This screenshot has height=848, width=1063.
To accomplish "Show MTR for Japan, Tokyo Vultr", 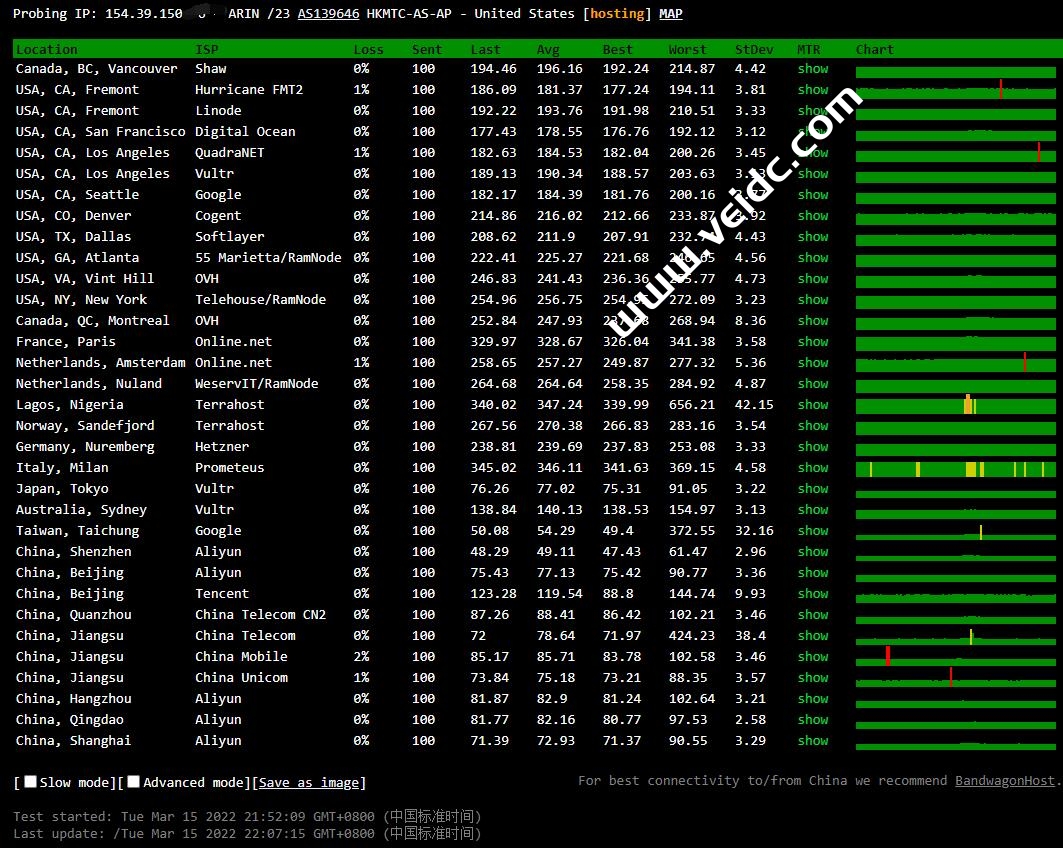I will pos(812,489).
